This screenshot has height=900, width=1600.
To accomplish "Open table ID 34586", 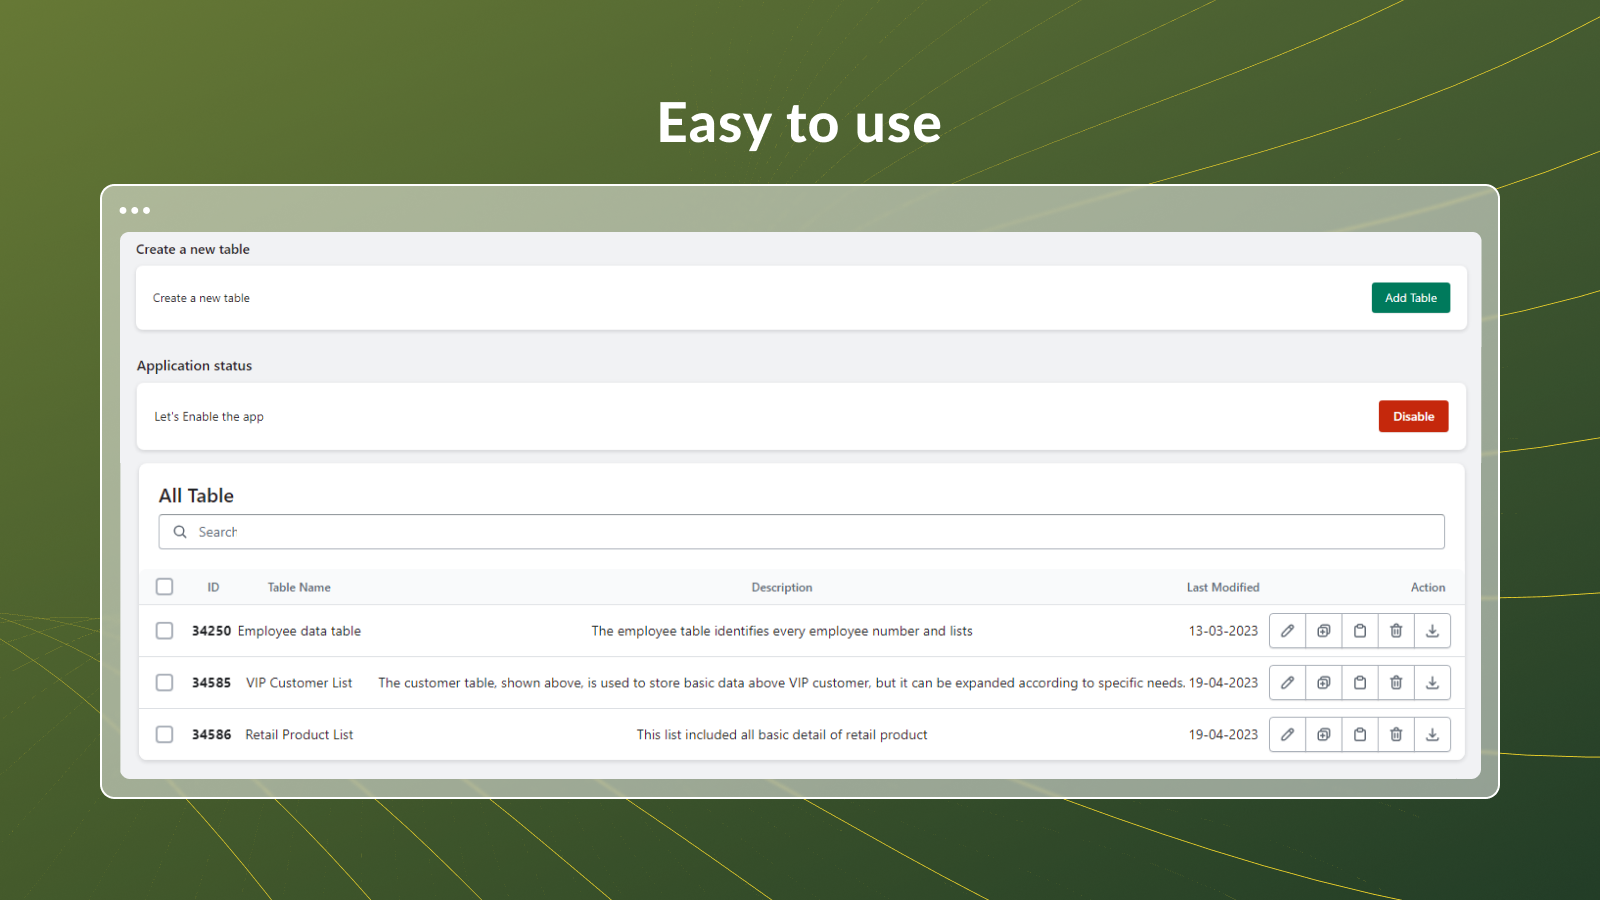I will [x=211, y=735].
